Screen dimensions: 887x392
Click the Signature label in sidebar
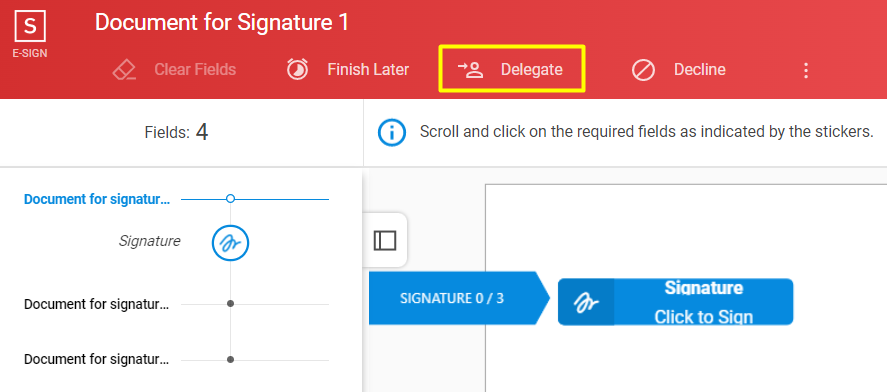[x=149, y=241]
